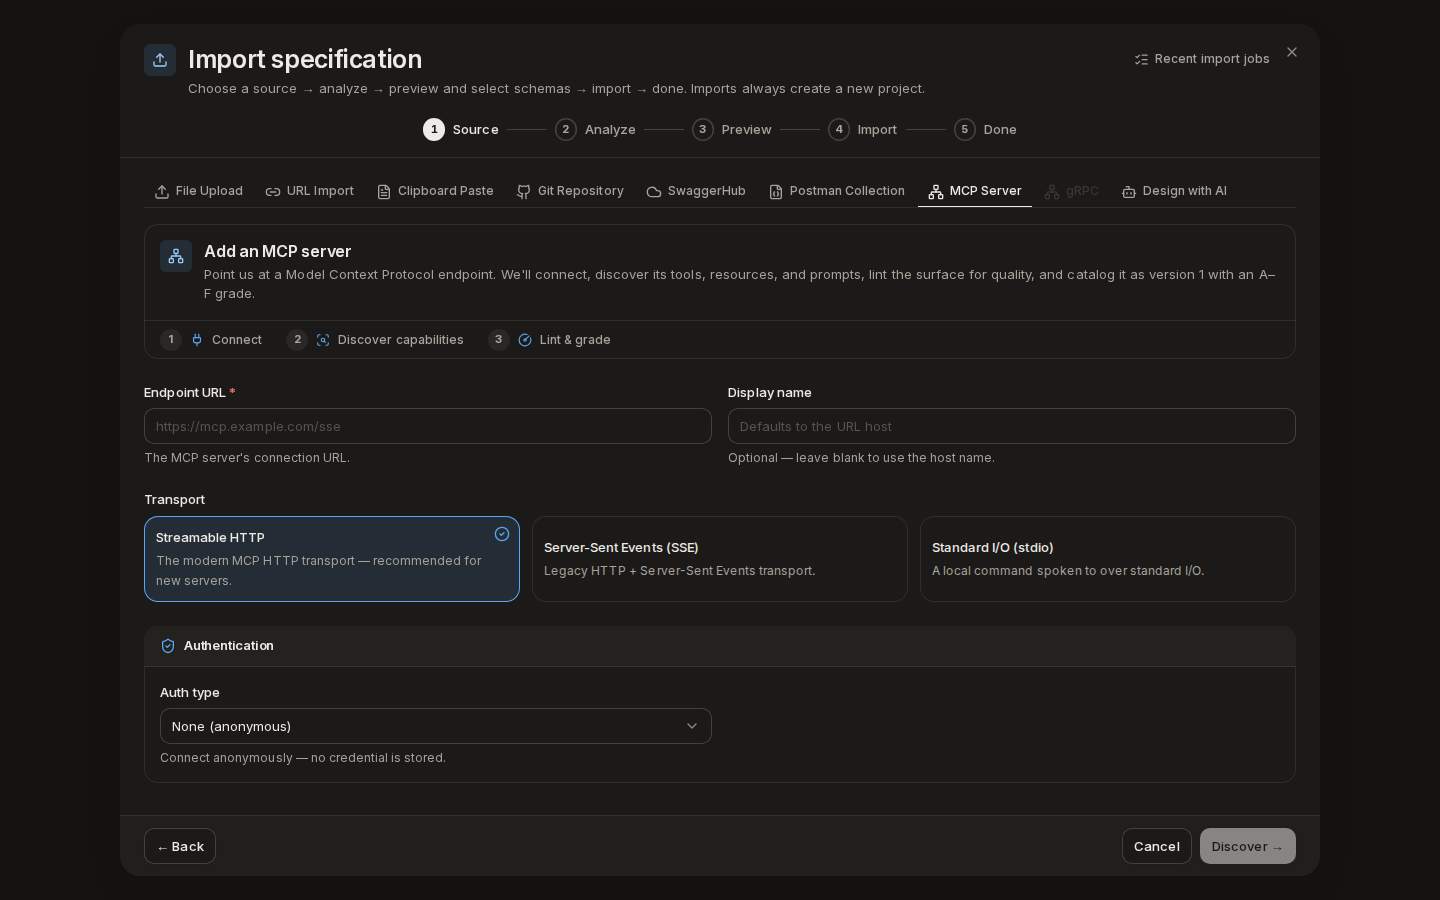Click the Import step indicator
The width and height of the screenshot is (1440, 900).
tap(862, 130)
